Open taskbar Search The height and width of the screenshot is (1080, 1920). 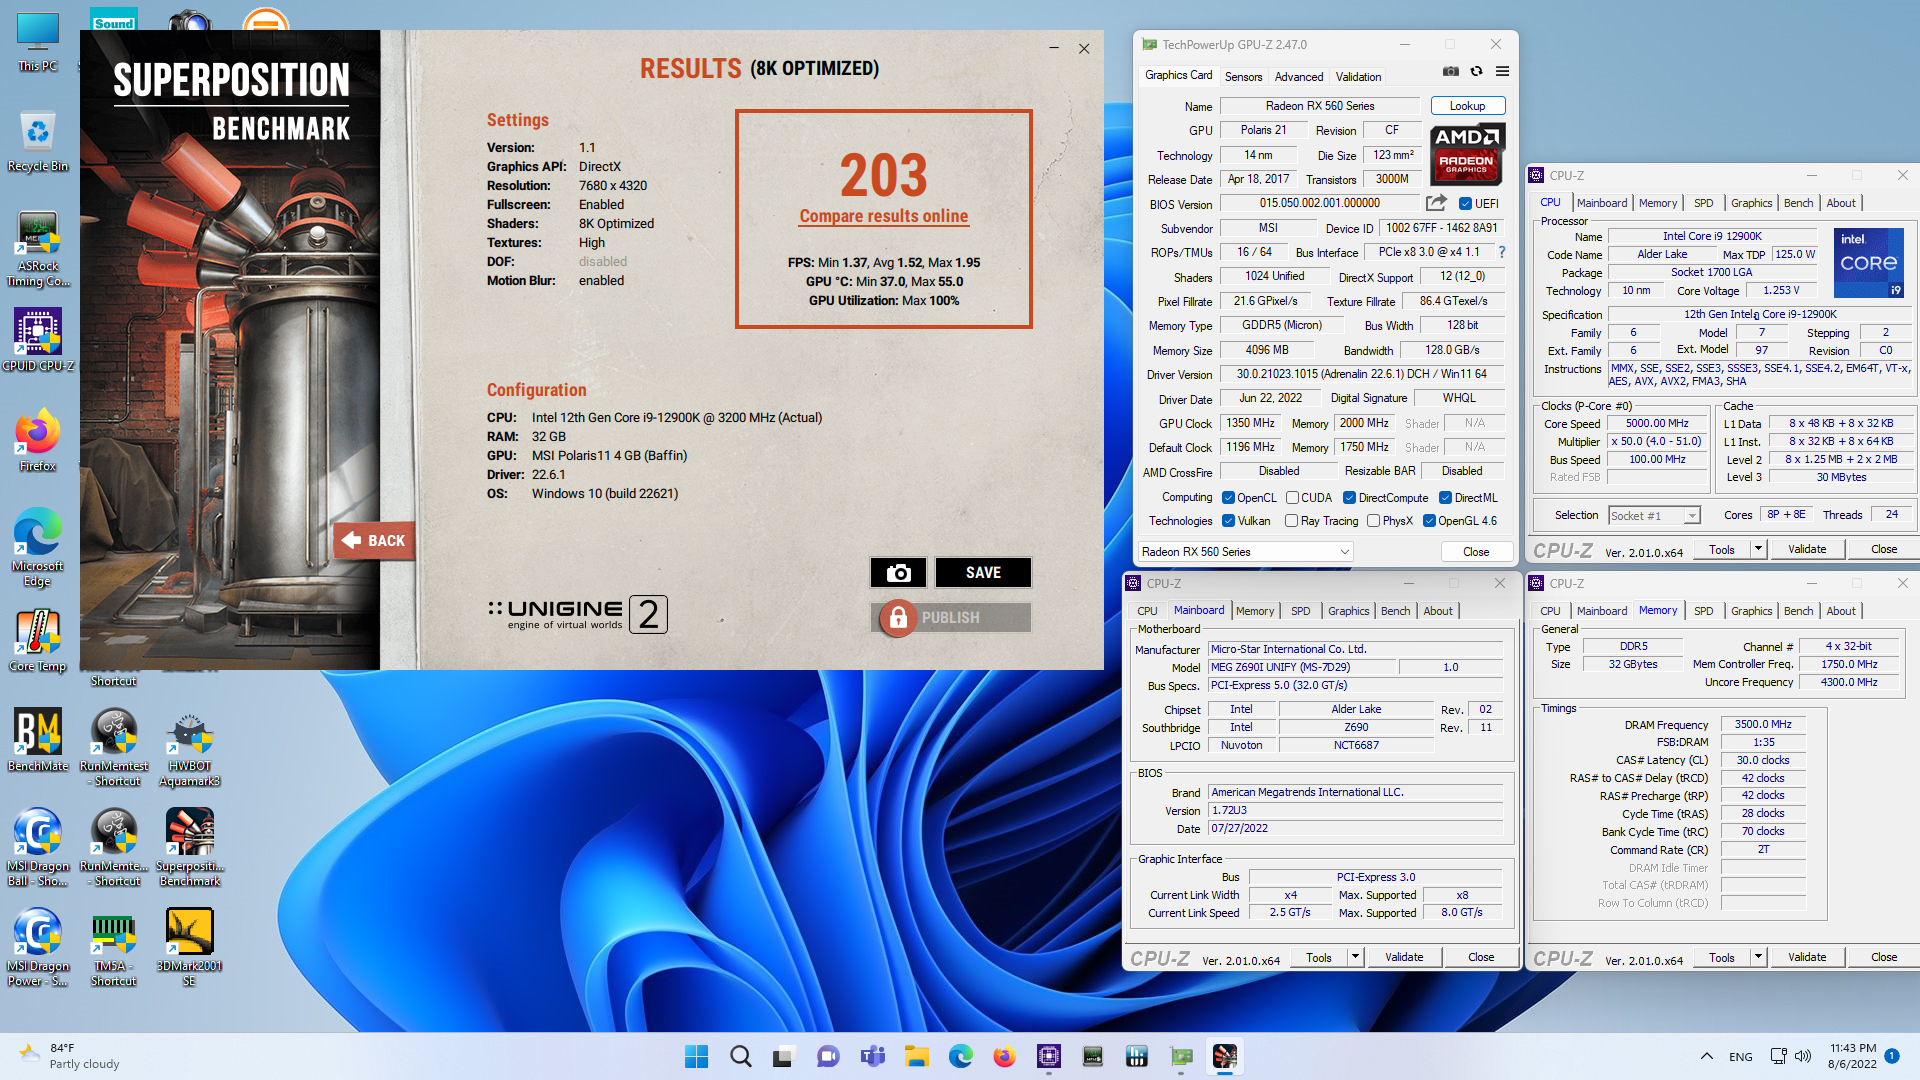[740, 1056]
